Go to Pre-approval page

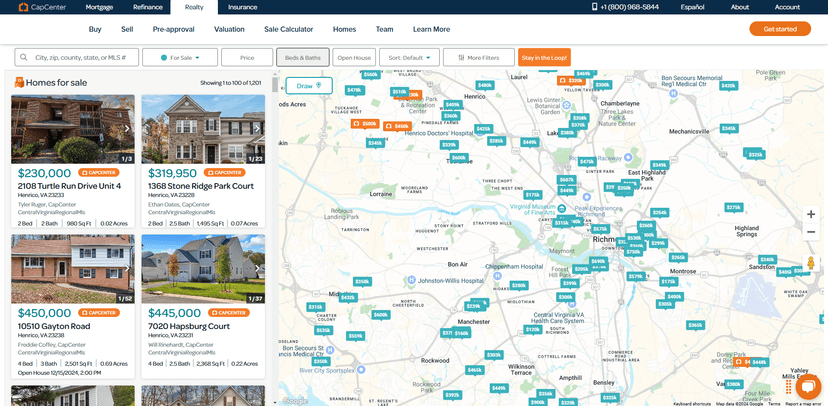(x=173, y=30)
